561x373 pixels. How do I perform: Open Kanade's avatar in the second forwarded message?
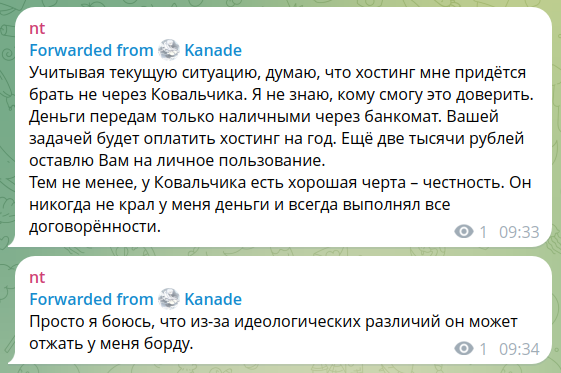pyautogui.click(x=169, y=299)
